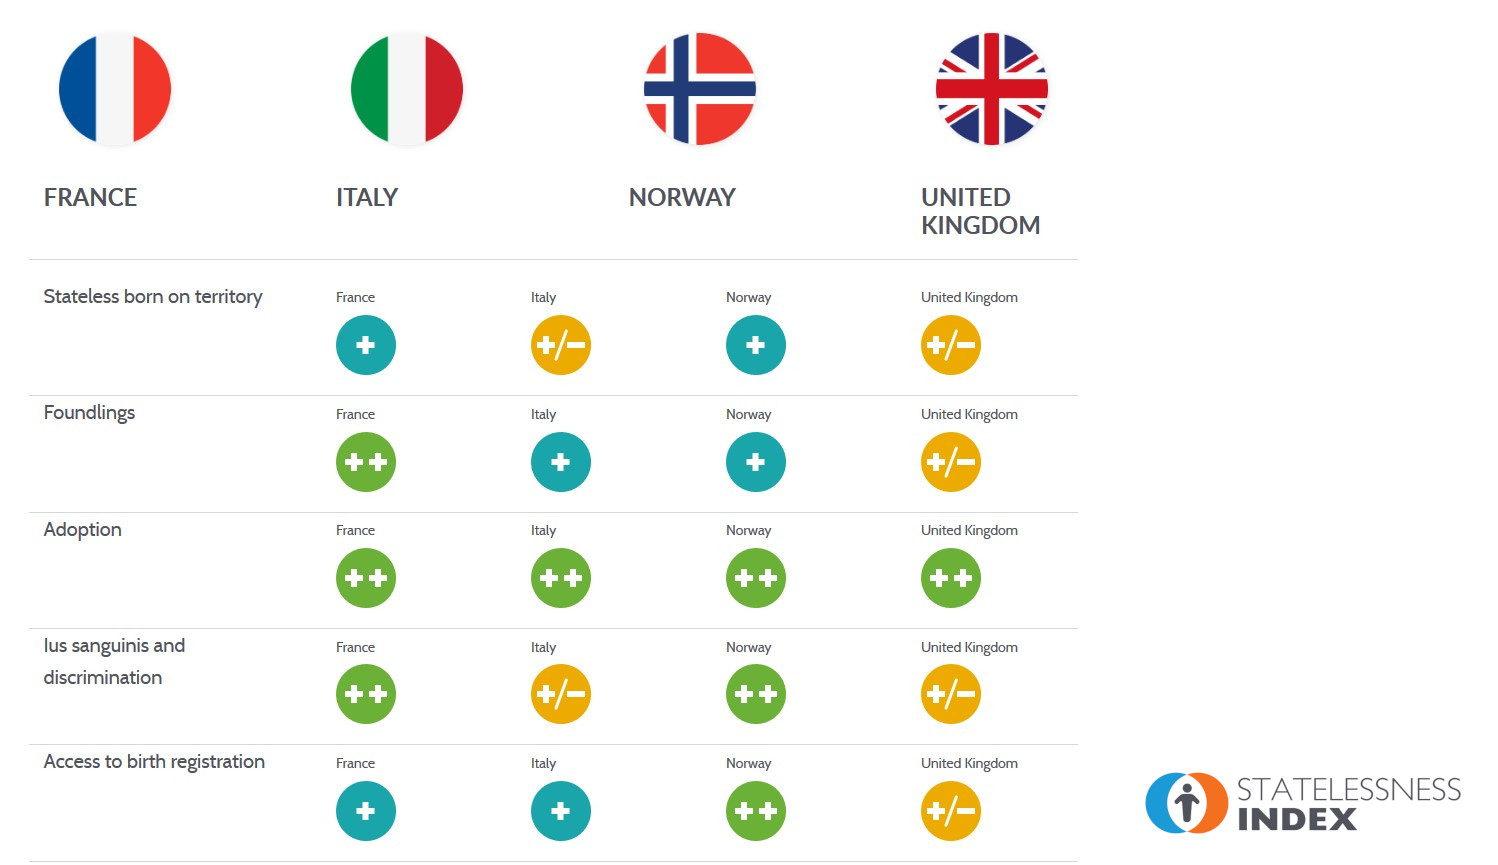Click France's Stateless born on territory rating
This screenshot has width=1498, height=865.
(x=366, y=345)
